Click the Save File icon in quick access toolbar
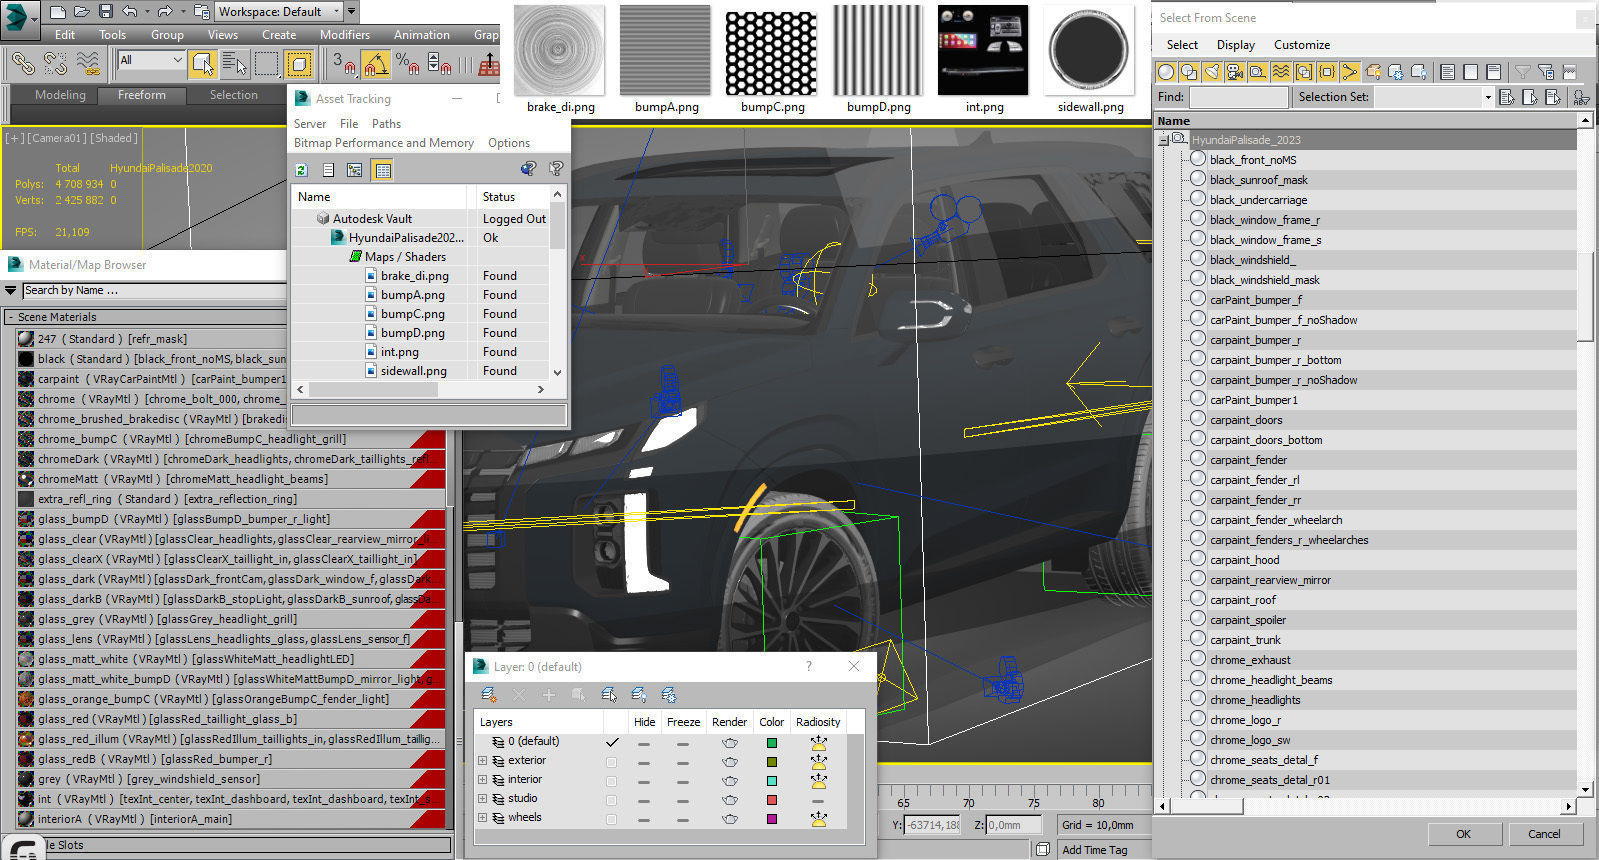 click(x=106, y=12)
